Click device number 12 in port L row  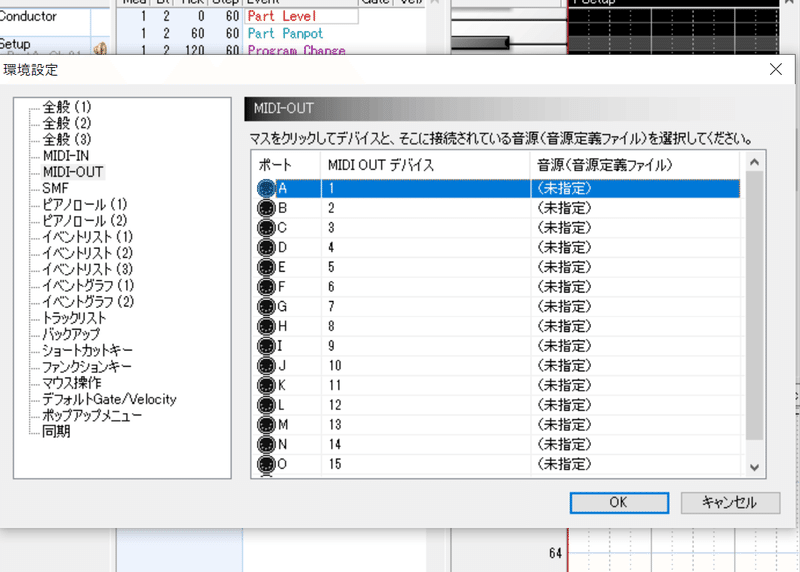[x=335, y=405]
